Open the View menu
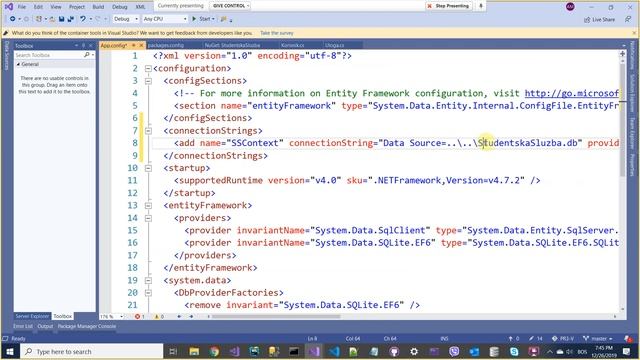 [x=56, y=7]
